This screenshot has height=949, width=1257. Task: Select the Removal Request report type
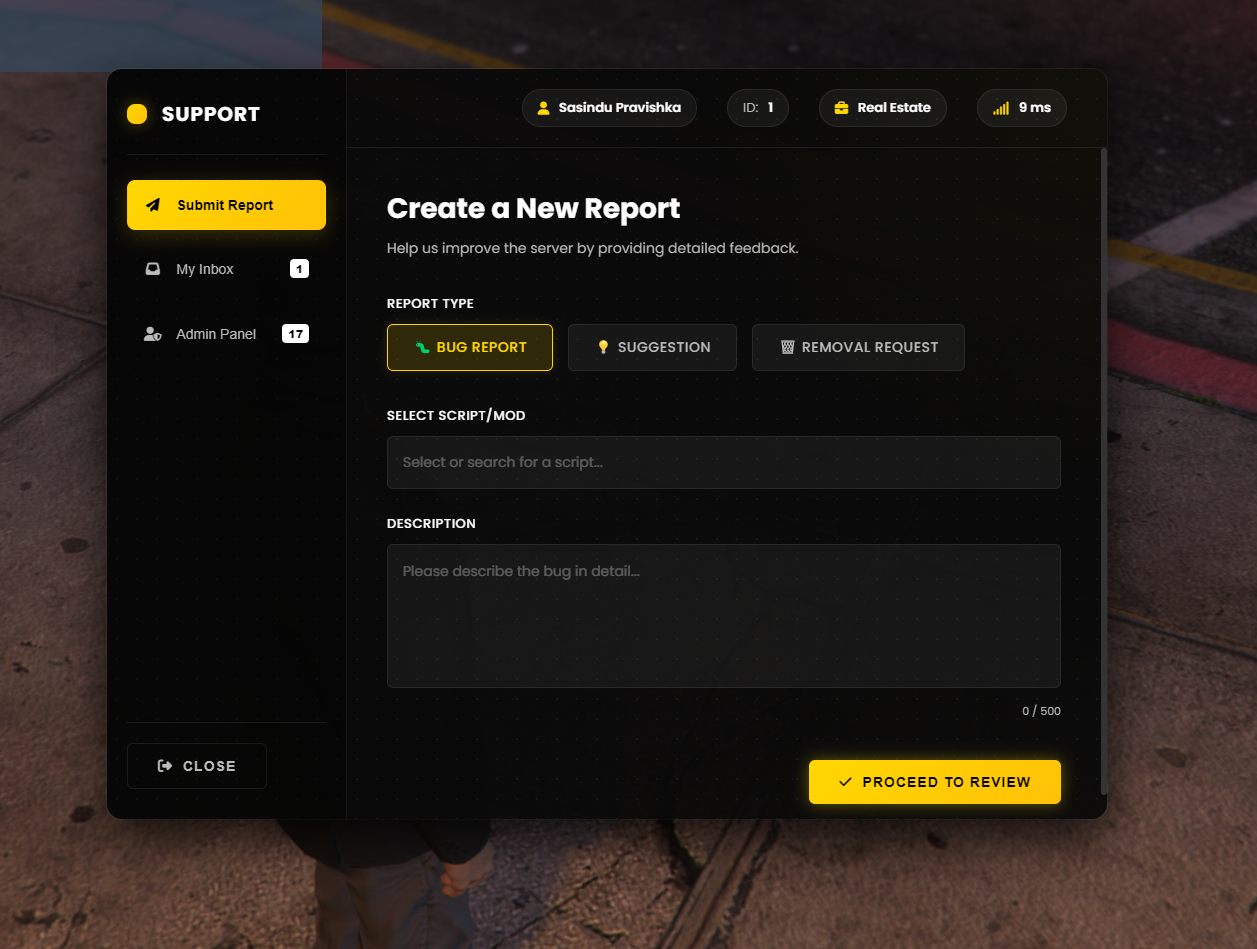coord(858,347)
